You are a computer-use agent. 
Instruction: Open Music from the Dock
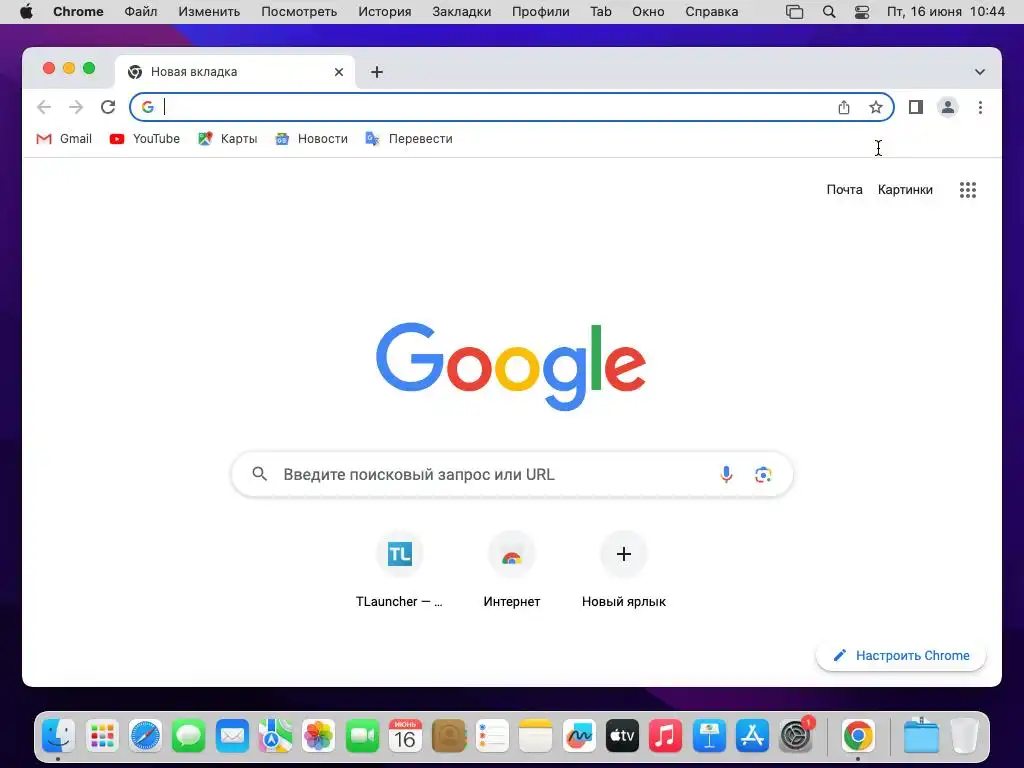(x=665, y=736)
